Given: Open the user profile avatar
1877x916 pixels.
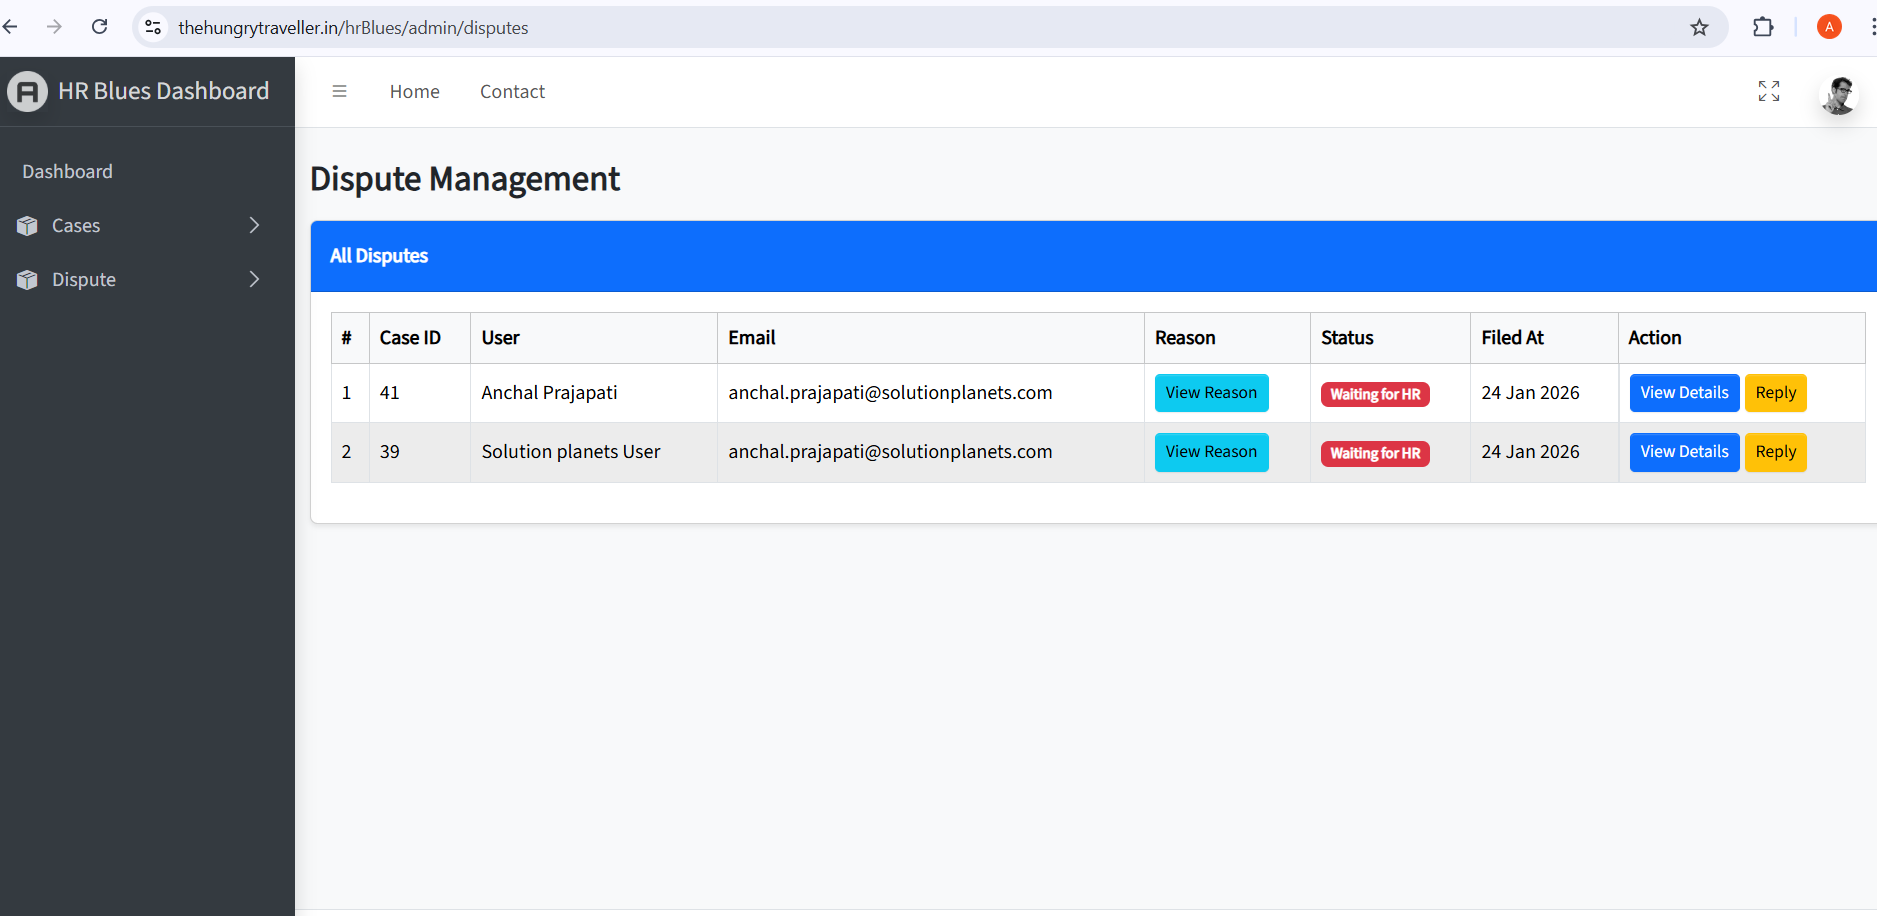Looking at the screenshot, I should click(1838, 95).
